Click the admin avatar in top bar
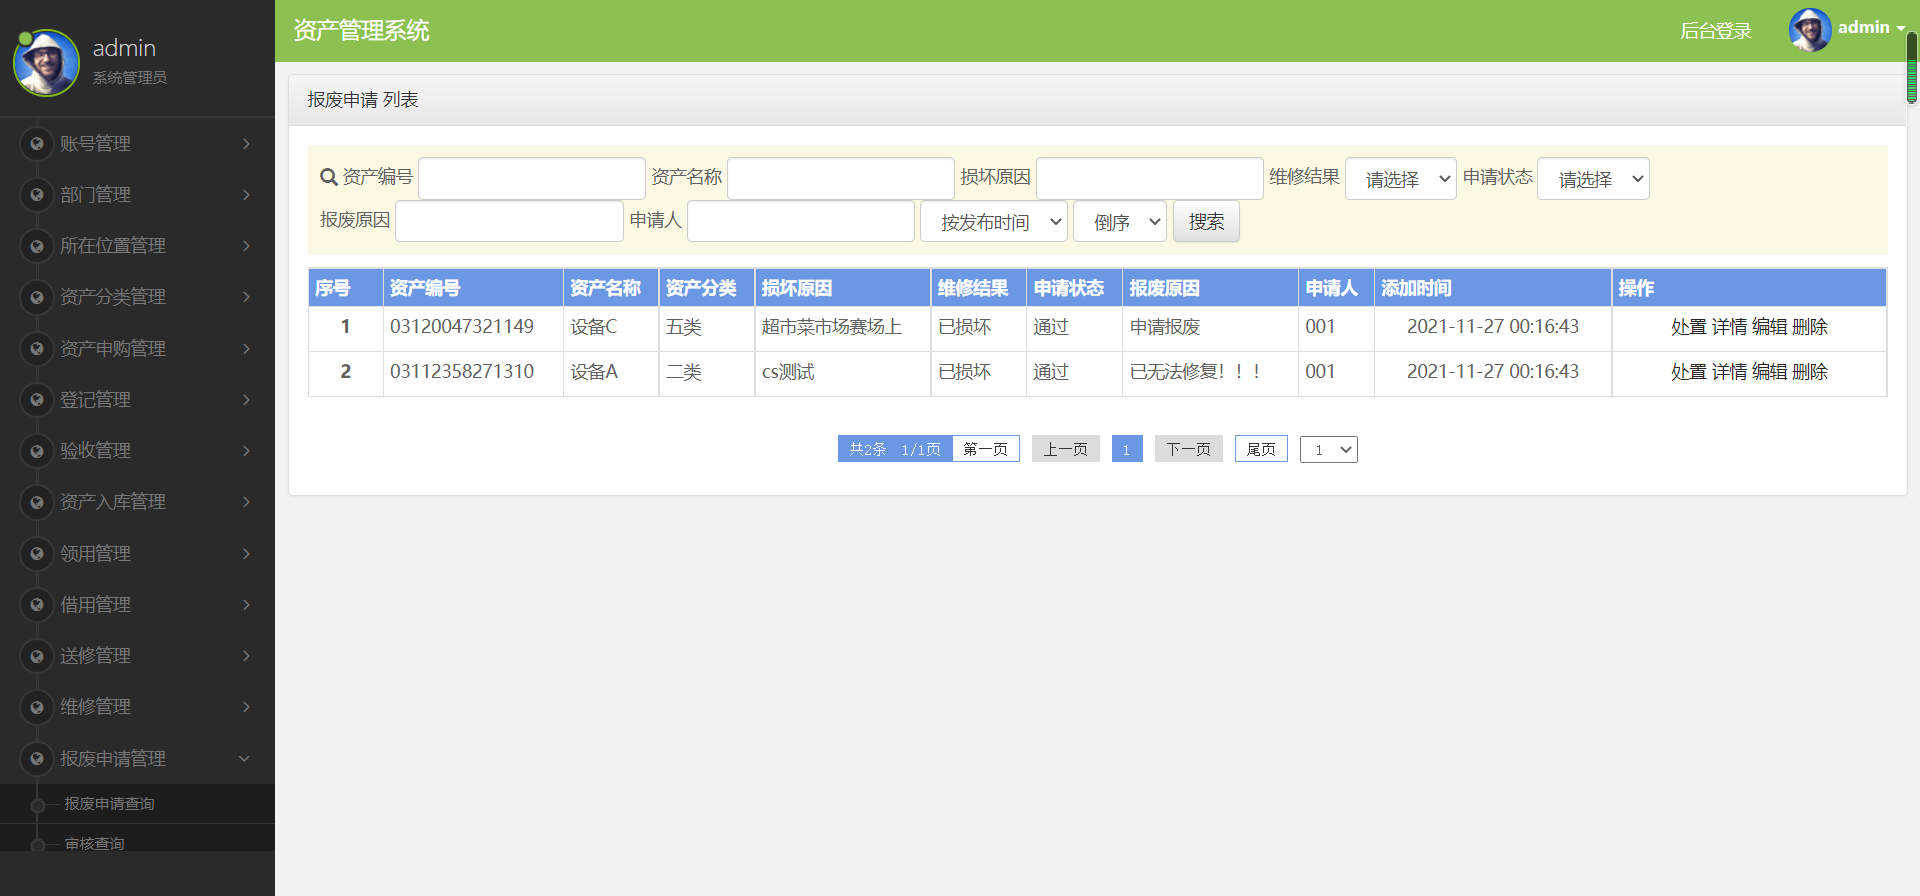 point(1810,30)
